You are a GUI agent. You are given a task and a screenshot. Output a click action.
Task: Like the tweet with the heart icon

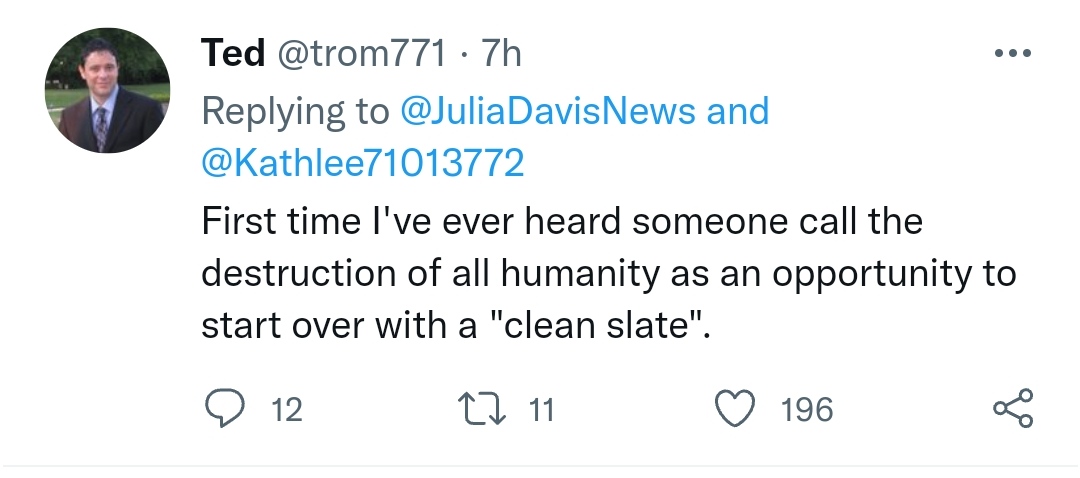coord(737,408)
